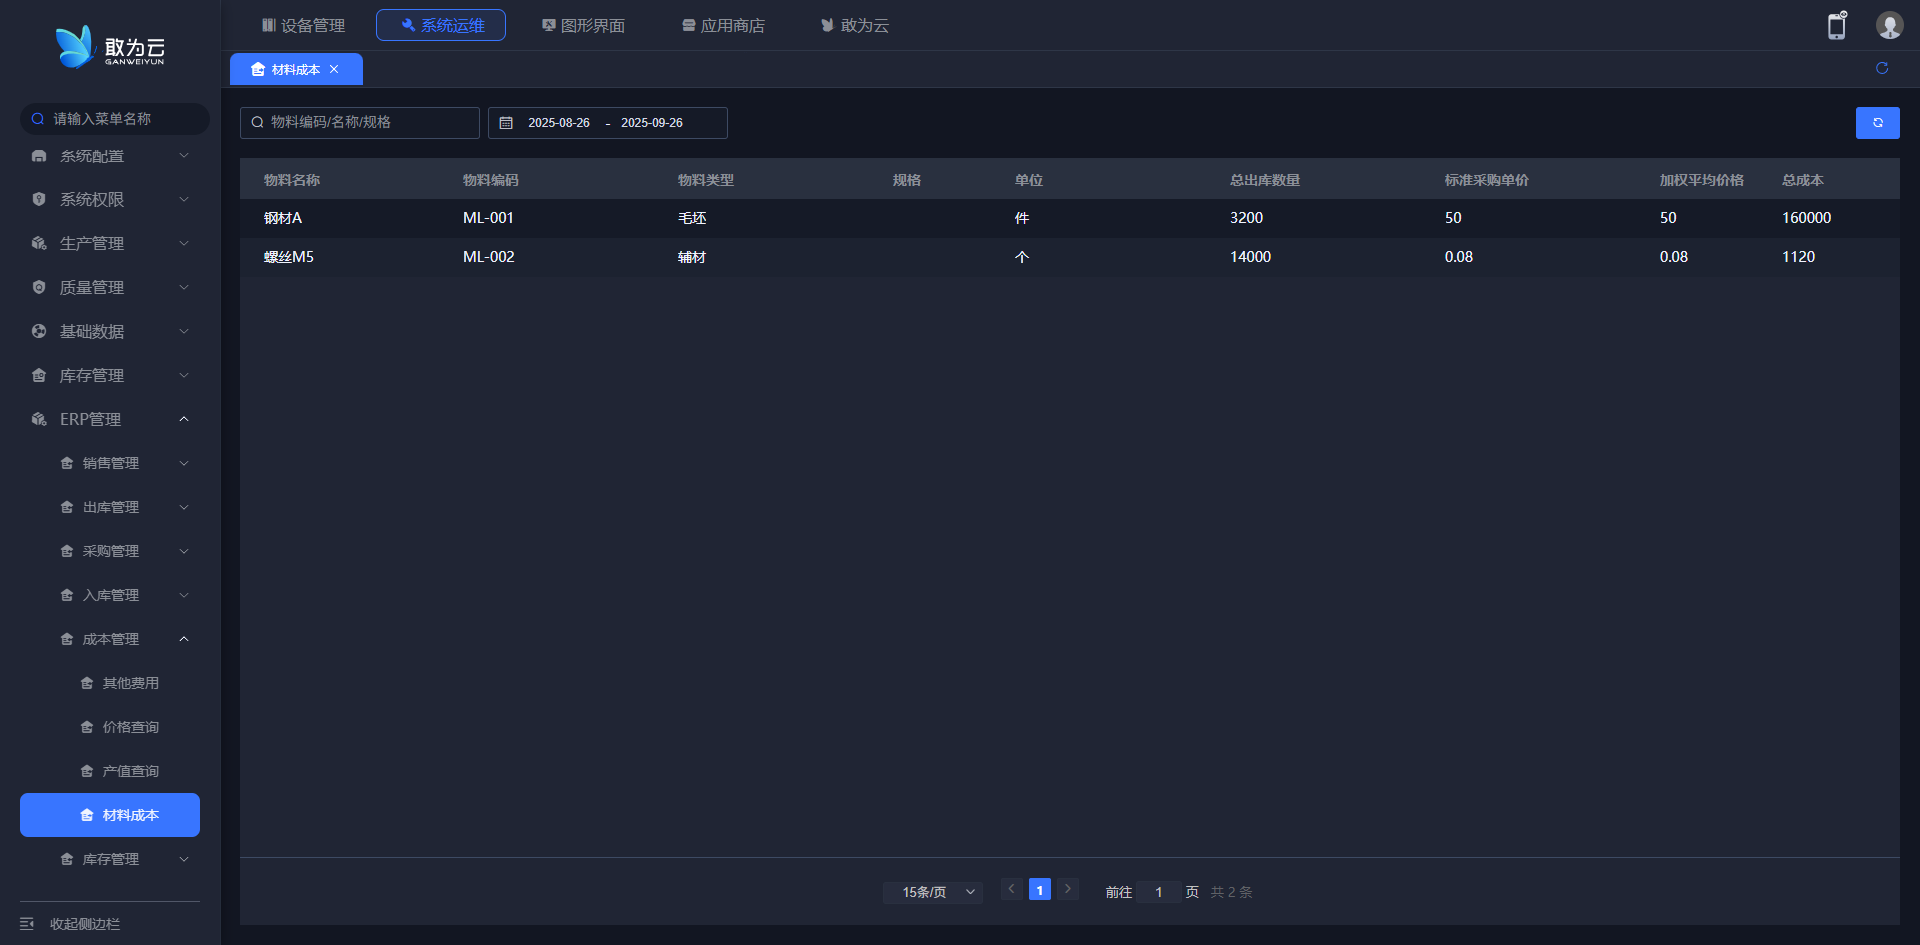This screenshot has height=945, width=1920.
Task: Open the 应用商店 top menu
Action: (x=723, y=25)
